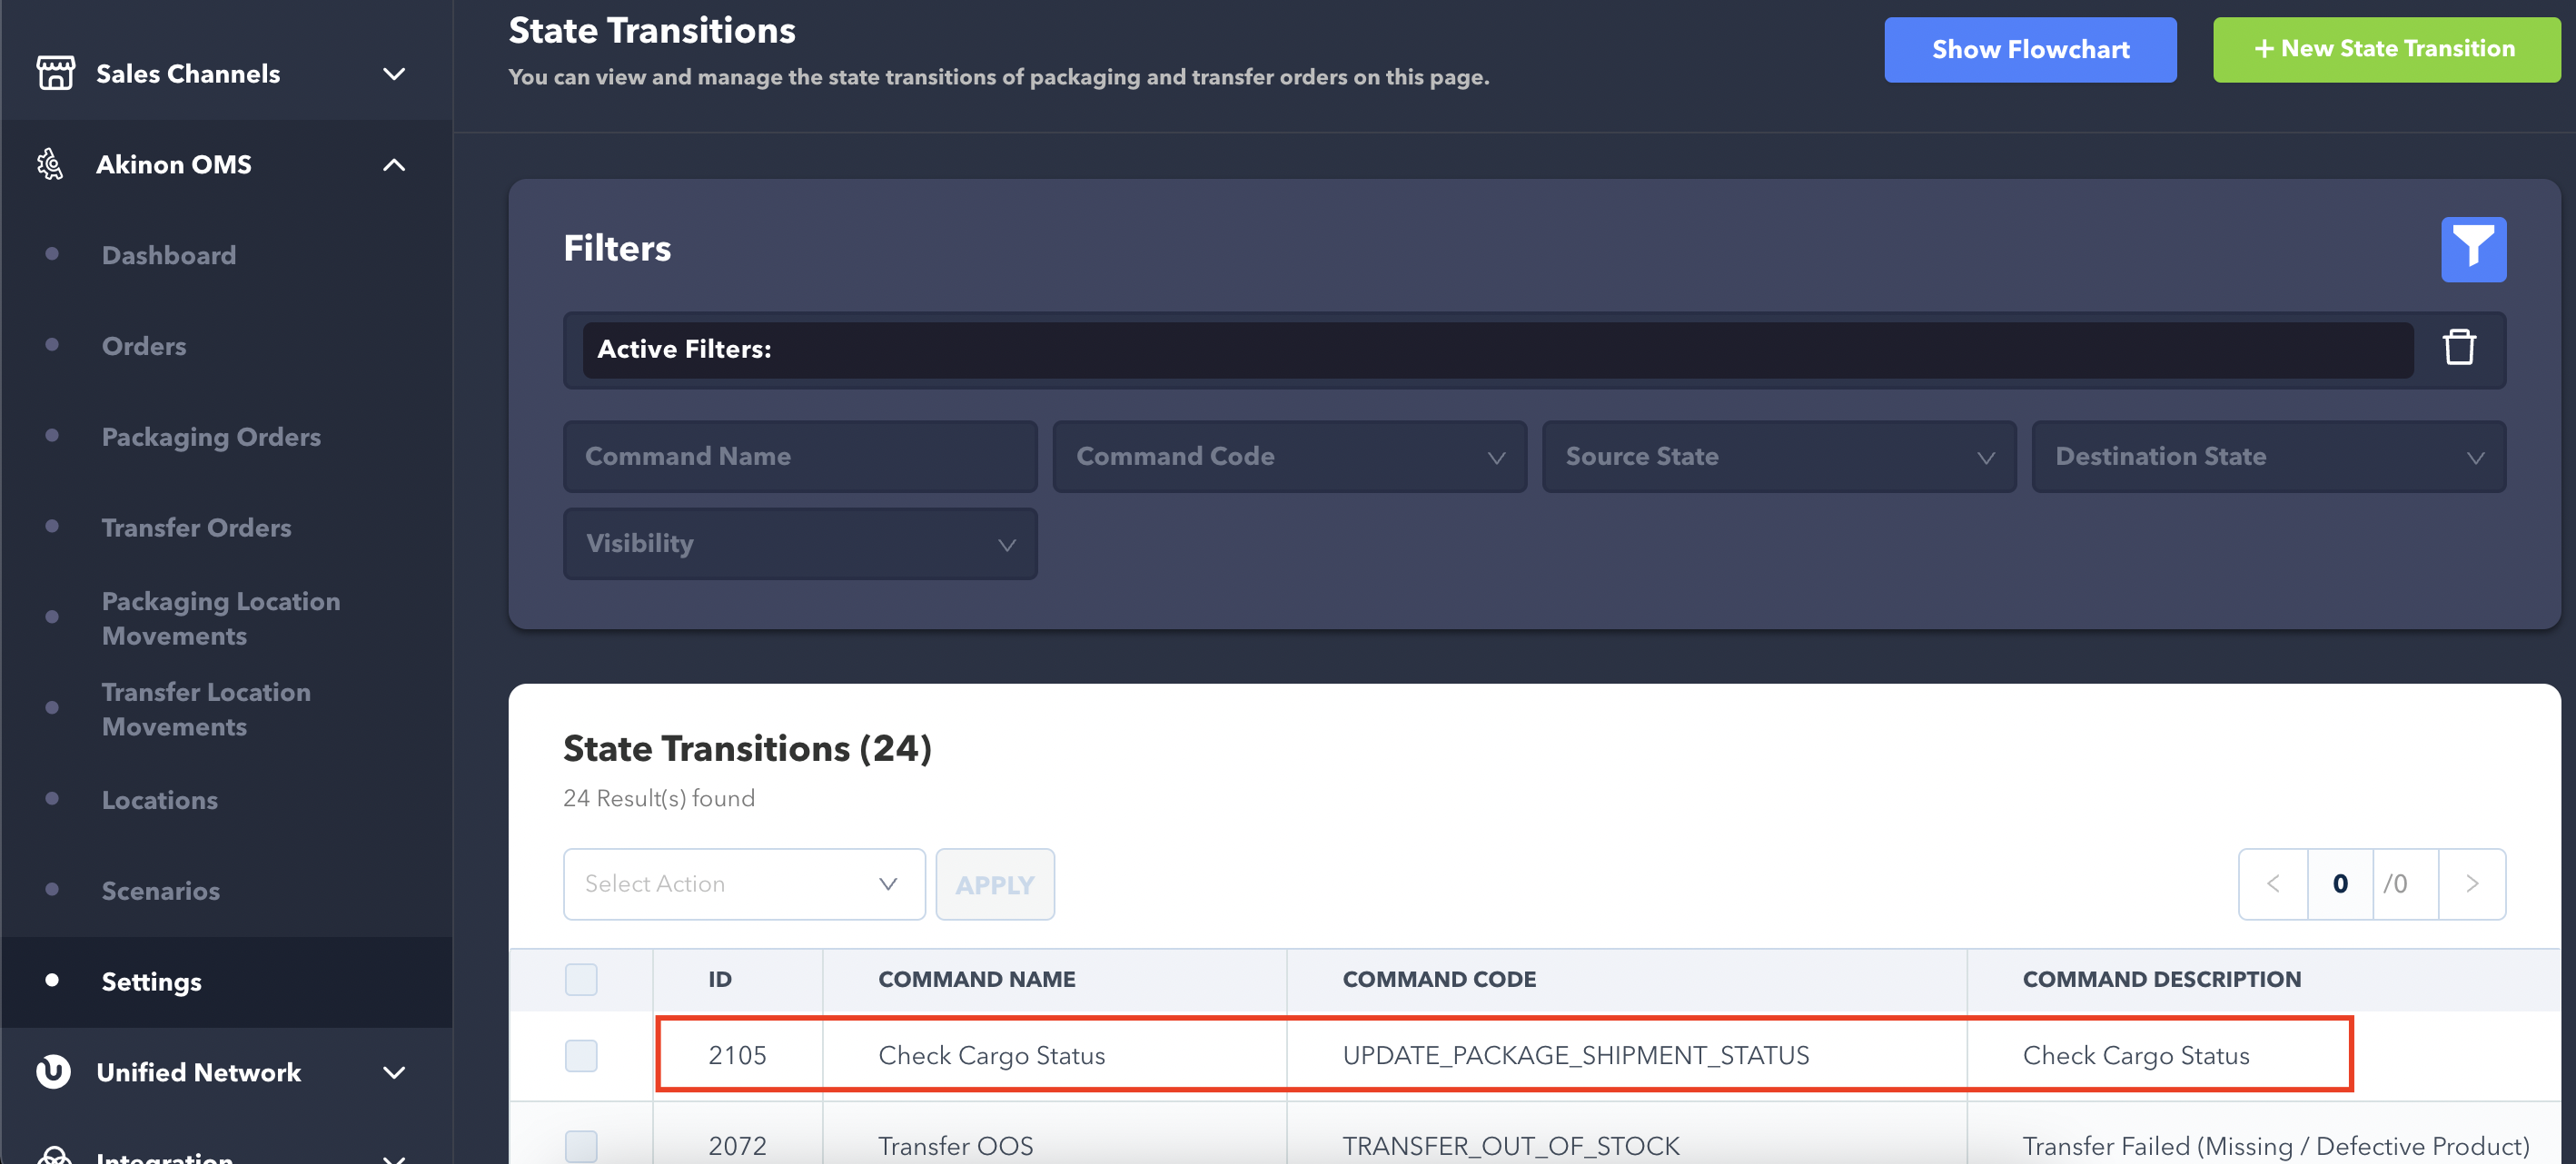The width and height of the screenshot is (2576, 1164).
Task: Expand the Visibility filter dropdown
Action: [799, 543]
